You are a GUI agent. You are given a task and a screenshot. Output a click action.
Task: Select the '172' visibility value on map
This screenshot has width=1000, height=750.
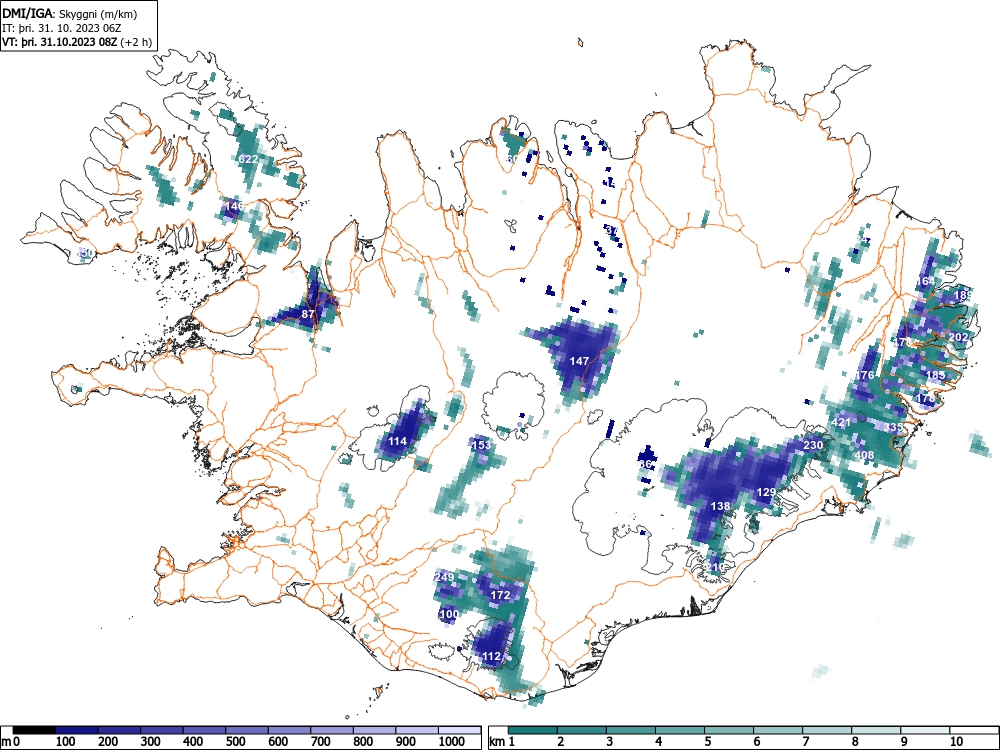(x=501, y=595)
